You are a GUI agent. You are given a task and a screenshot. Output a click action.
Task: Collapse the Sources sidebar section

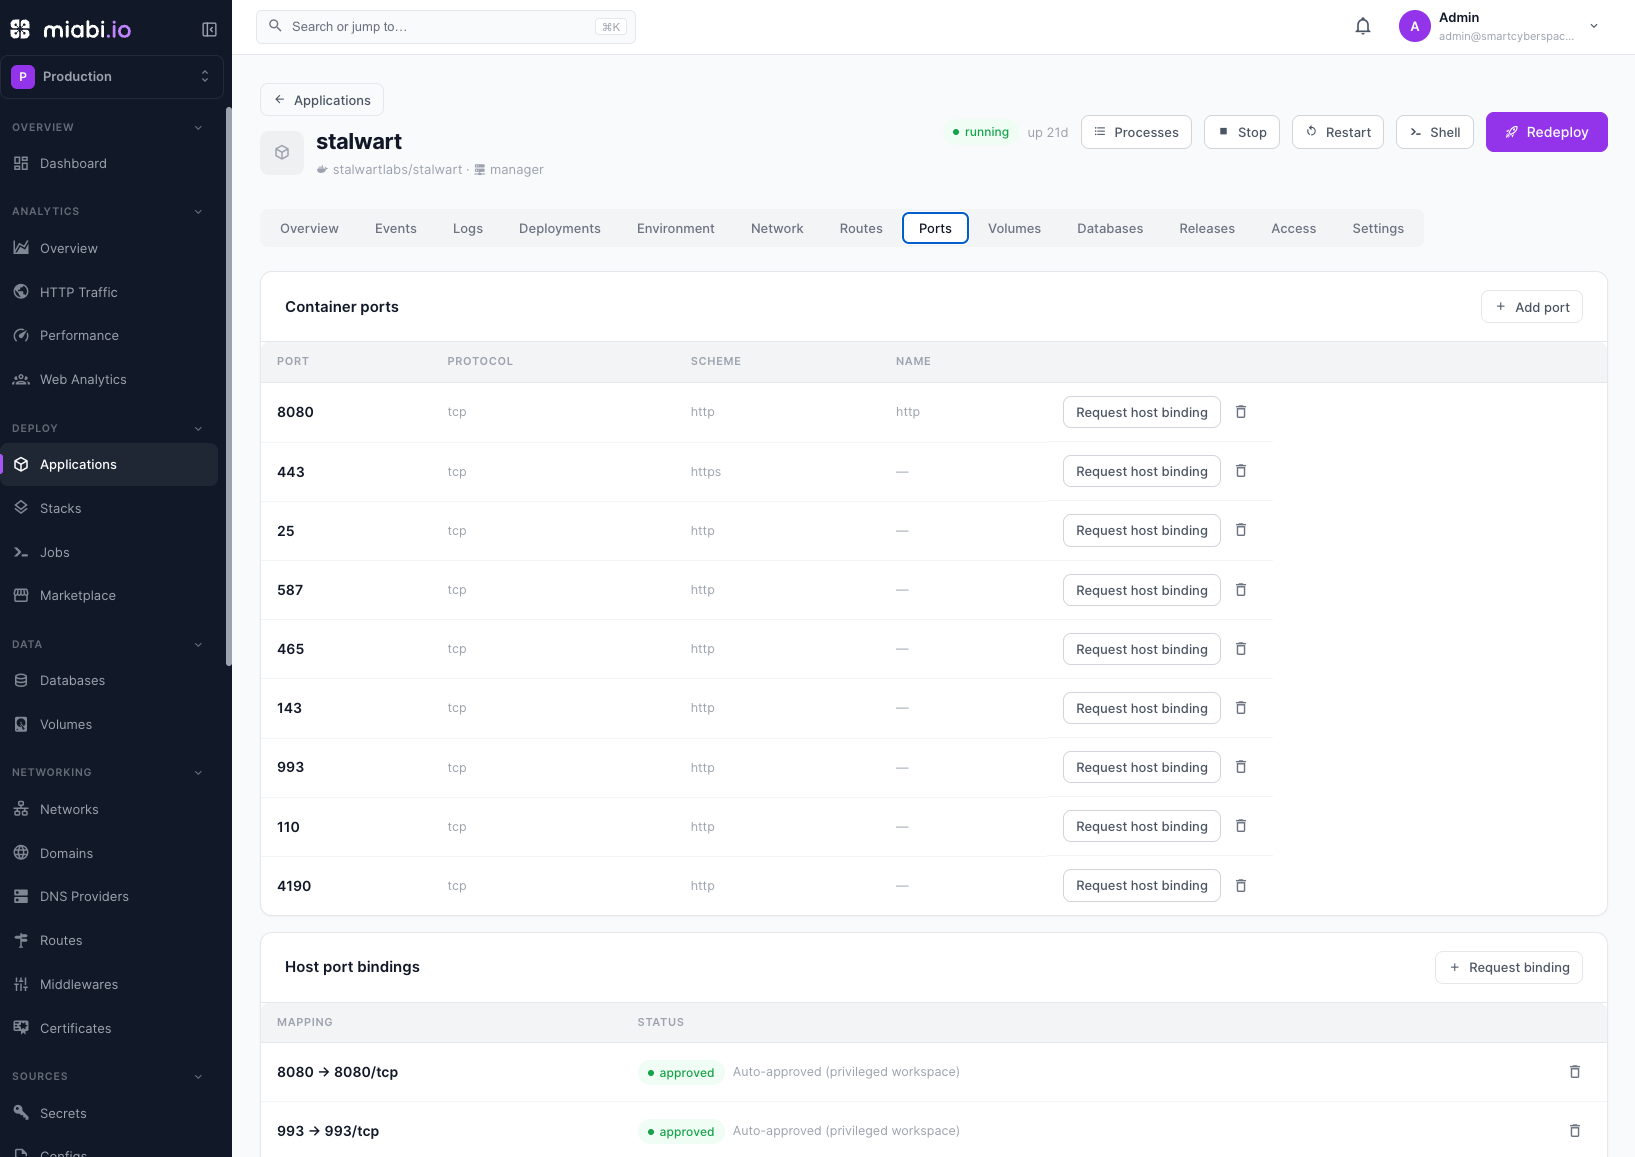198,1077
